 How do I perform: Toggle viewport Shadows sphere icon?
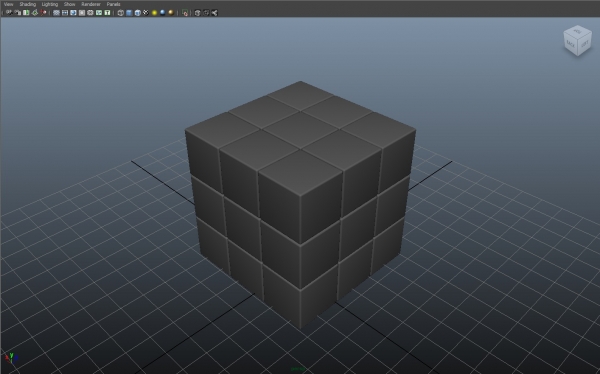point(163,13)
